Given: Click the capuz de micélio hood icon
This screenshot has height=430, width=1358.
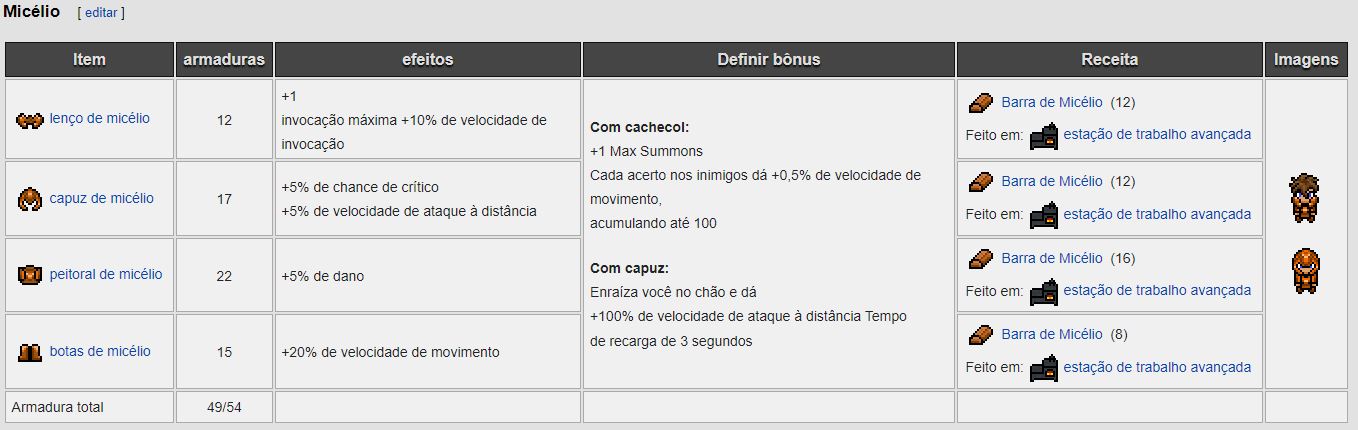Looking at the screenshot, I should [30, 199].
